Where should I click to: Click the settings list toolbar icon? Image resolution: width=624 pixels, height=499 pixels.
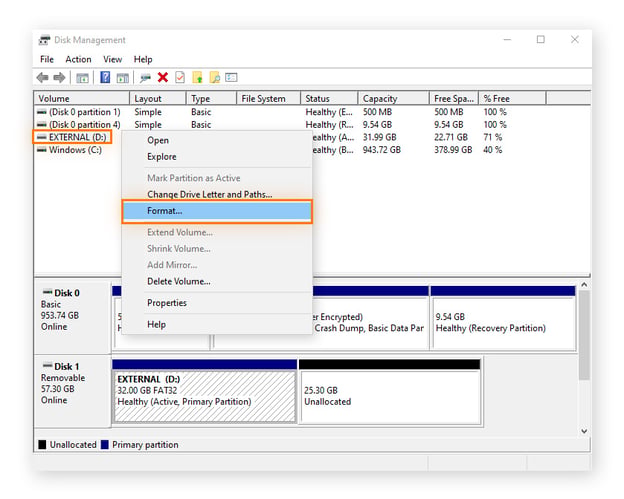(x=231, y=77)
